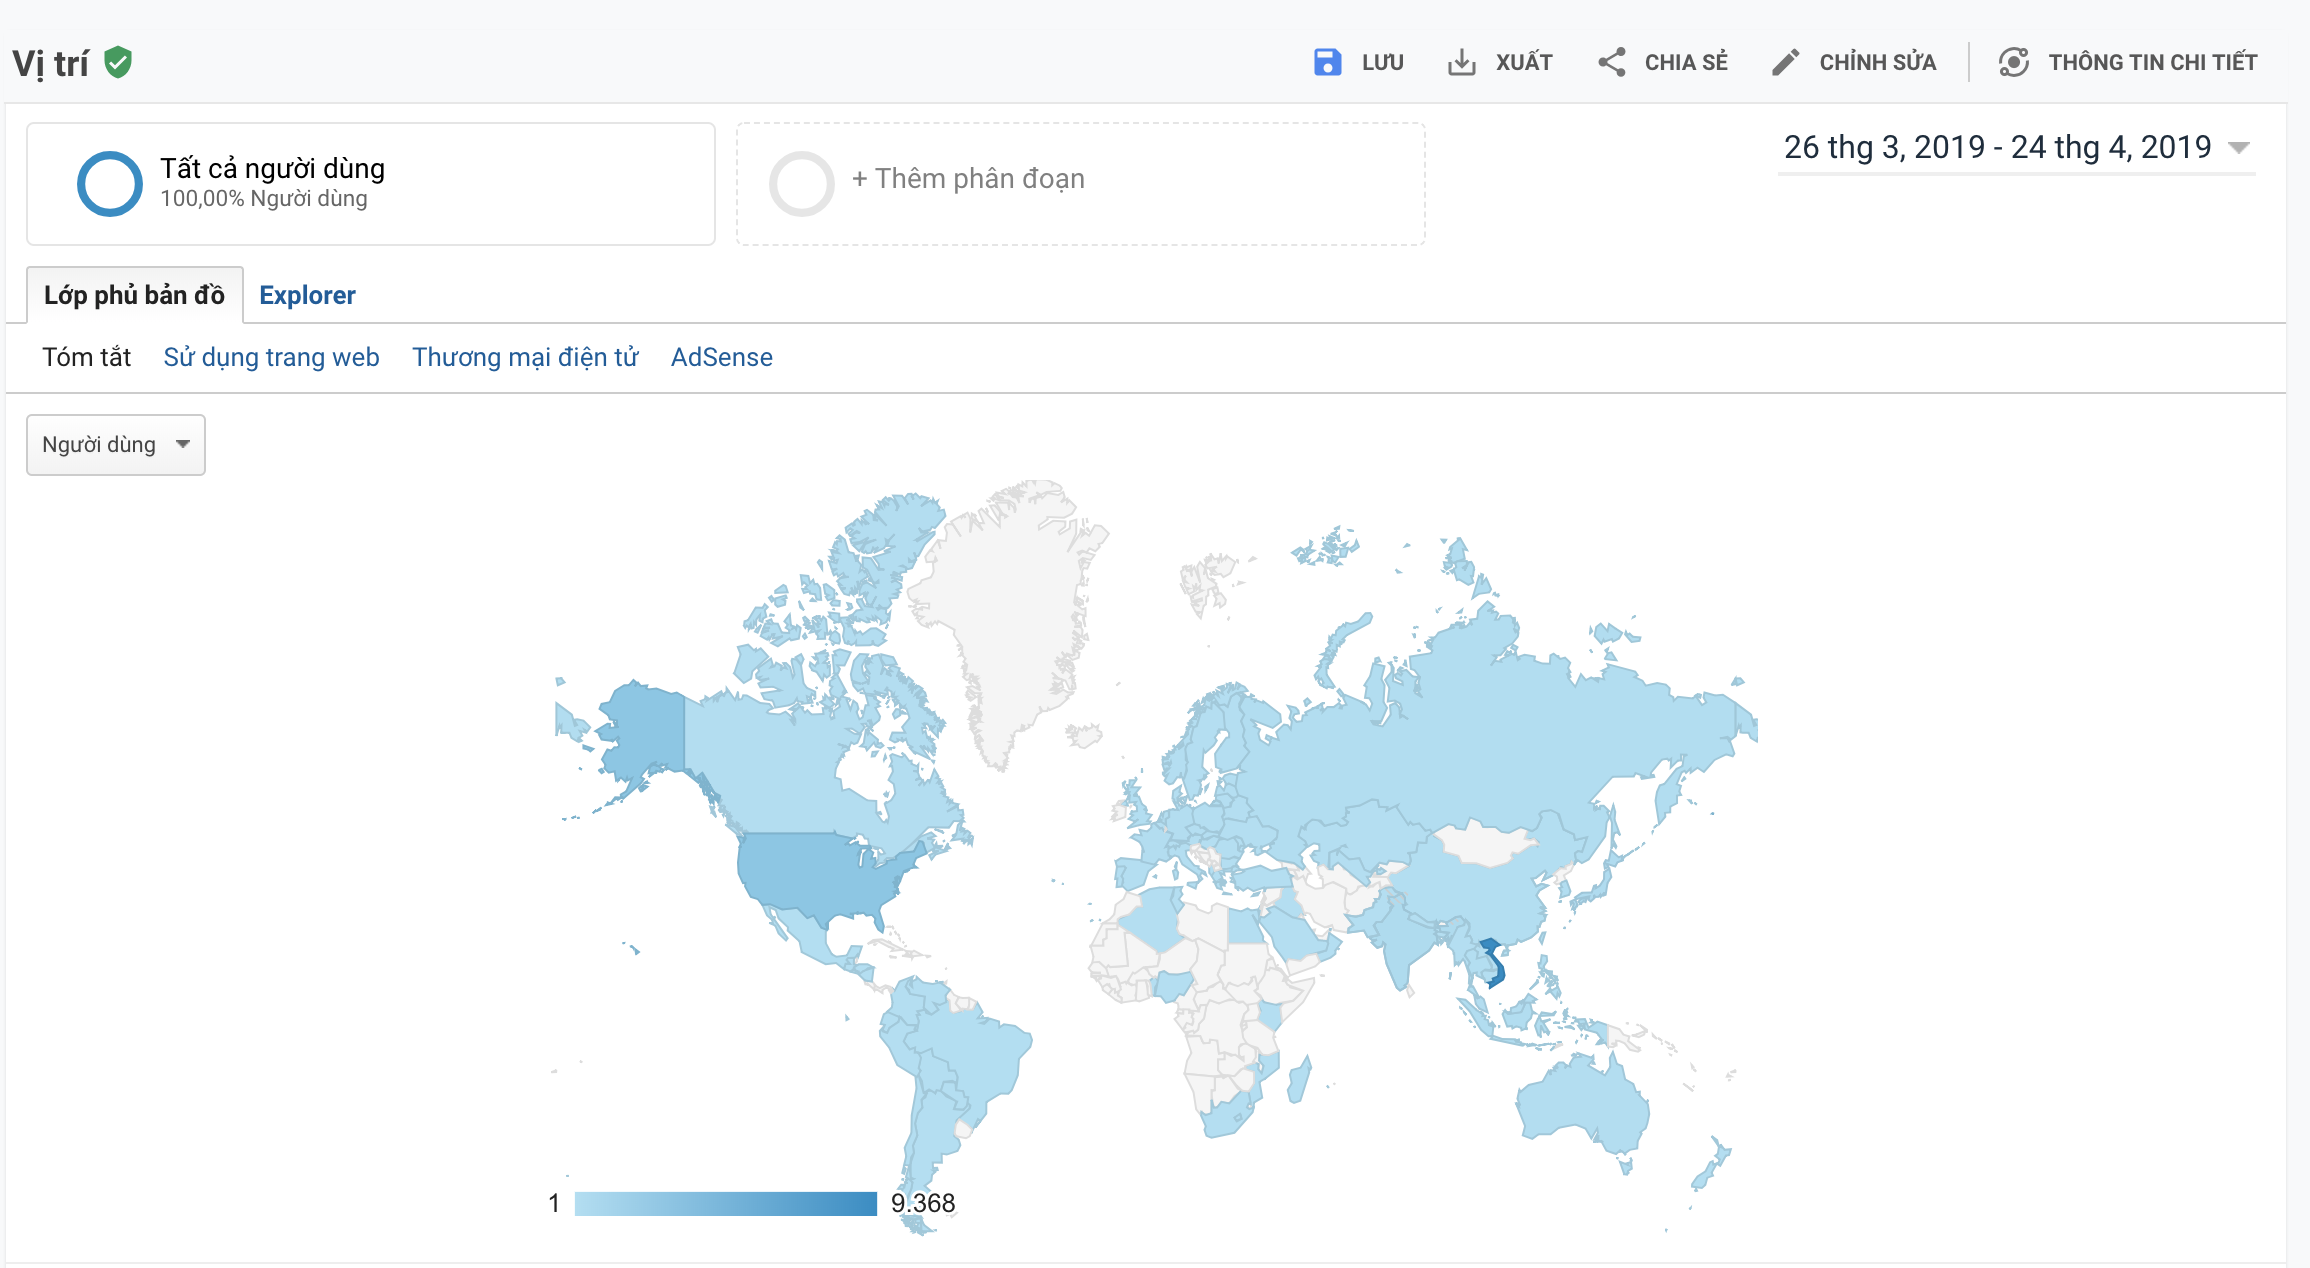Click the export (Xuất) download icon
This screenshot has width=2310, height=1268.
click(1461, 62)
